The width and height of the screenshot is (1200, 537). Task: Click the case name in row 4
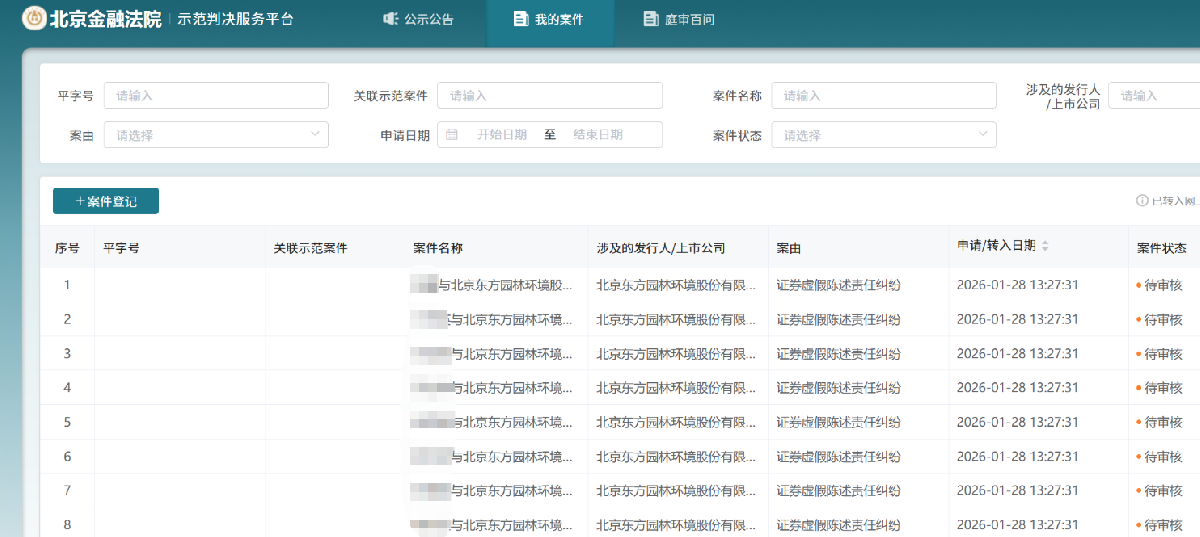coord(492,388)
